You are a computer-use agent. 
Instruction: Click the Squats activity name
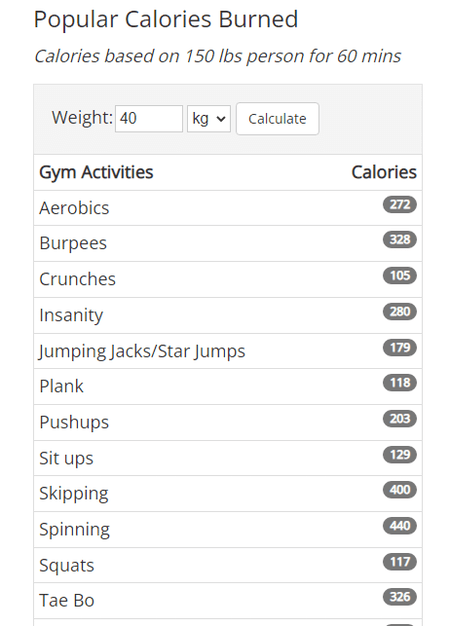[x=67, y=565]
